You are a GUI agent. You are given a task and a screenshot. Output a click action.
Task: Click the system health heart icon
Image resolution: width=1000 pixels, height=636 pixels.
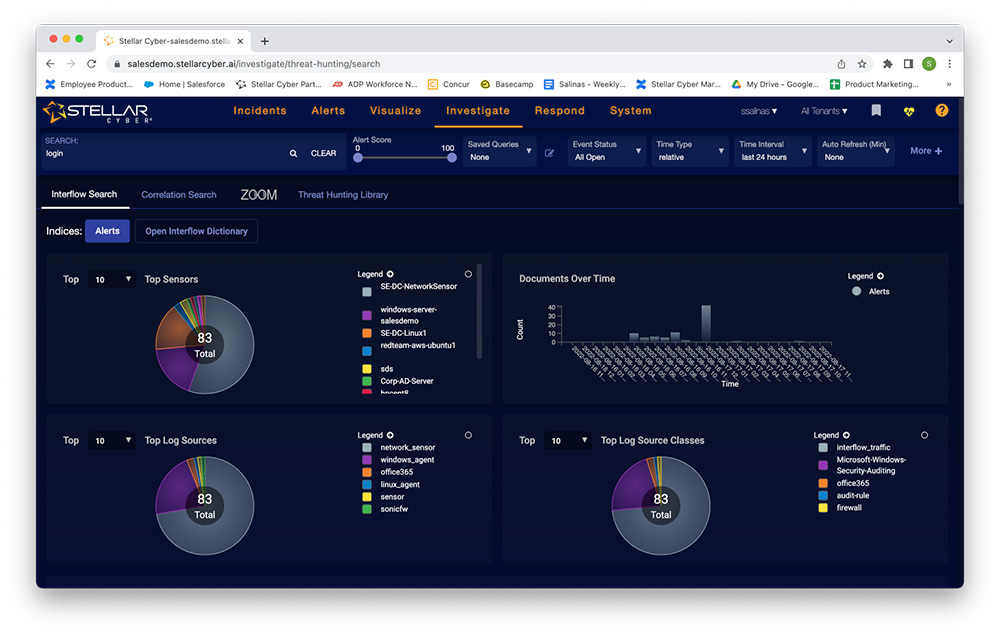pos(909,111)
